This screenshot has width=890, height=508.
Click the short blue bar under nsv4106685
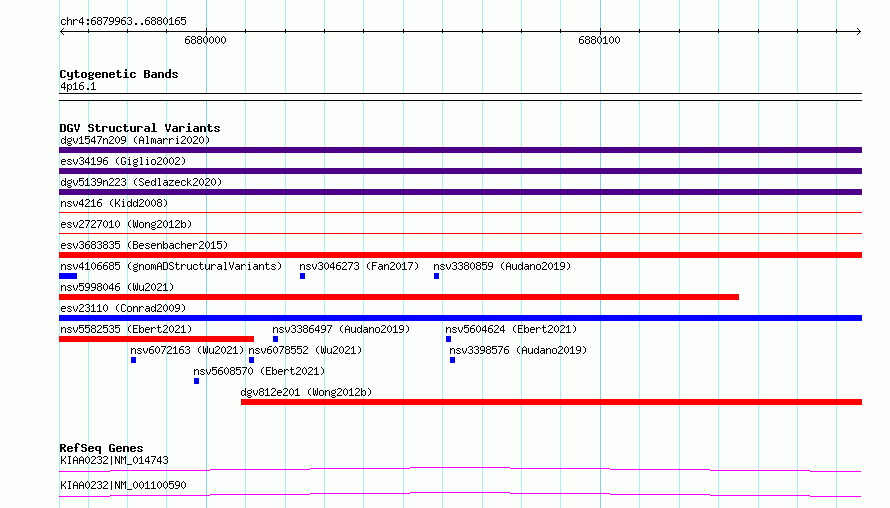point(68,276)
